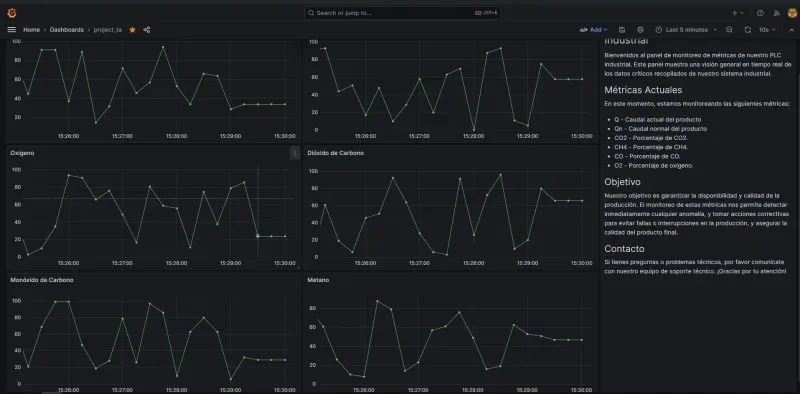
Task: Click the Métricas Actuales heading
Action: tap(643, 90)
